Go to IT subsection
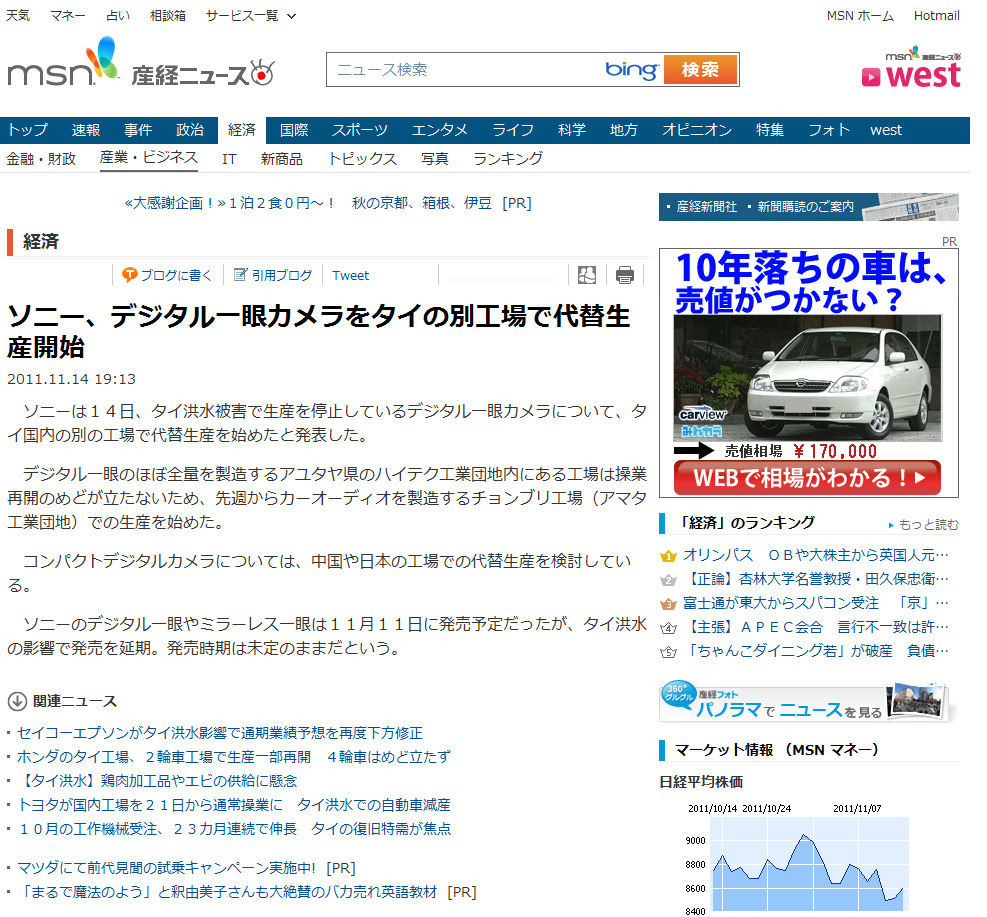The height and width of the screenshot is (917, 987). 229,159
